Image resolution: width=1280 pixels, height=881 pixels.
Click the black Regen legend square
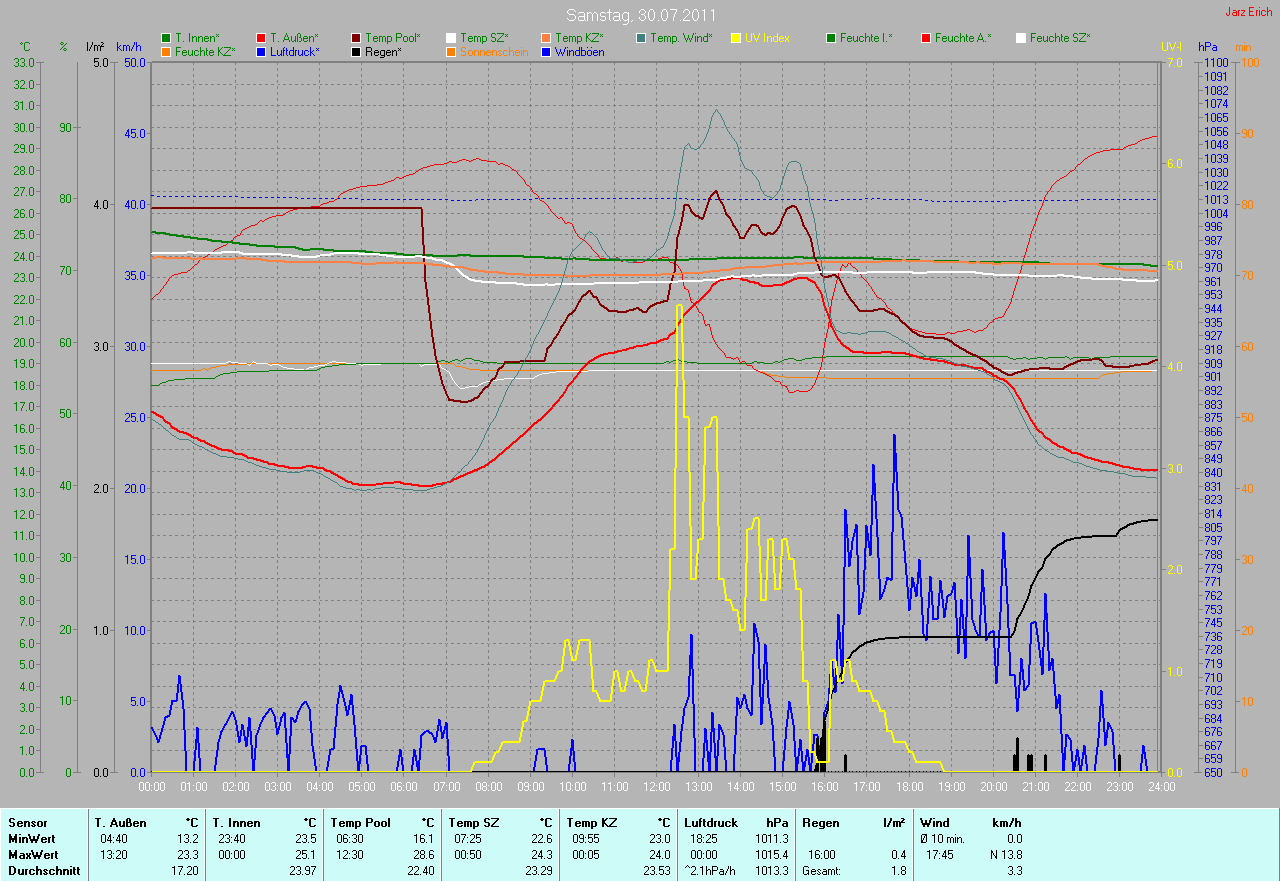click(356, 51)
